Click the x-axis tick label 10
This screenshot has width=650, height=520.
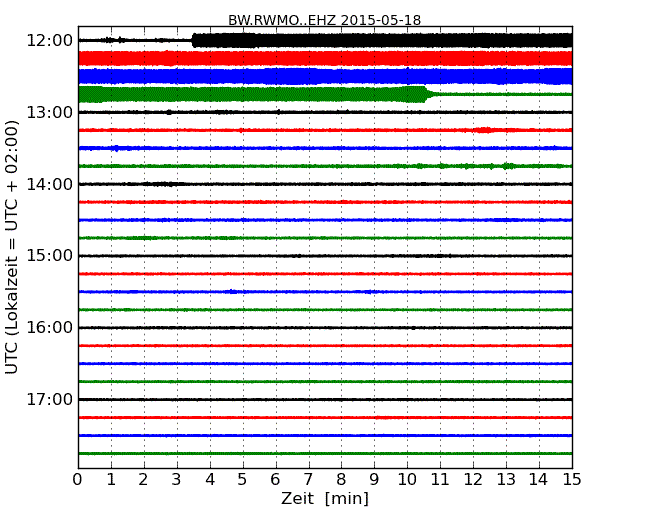click(x=407, y=480)
